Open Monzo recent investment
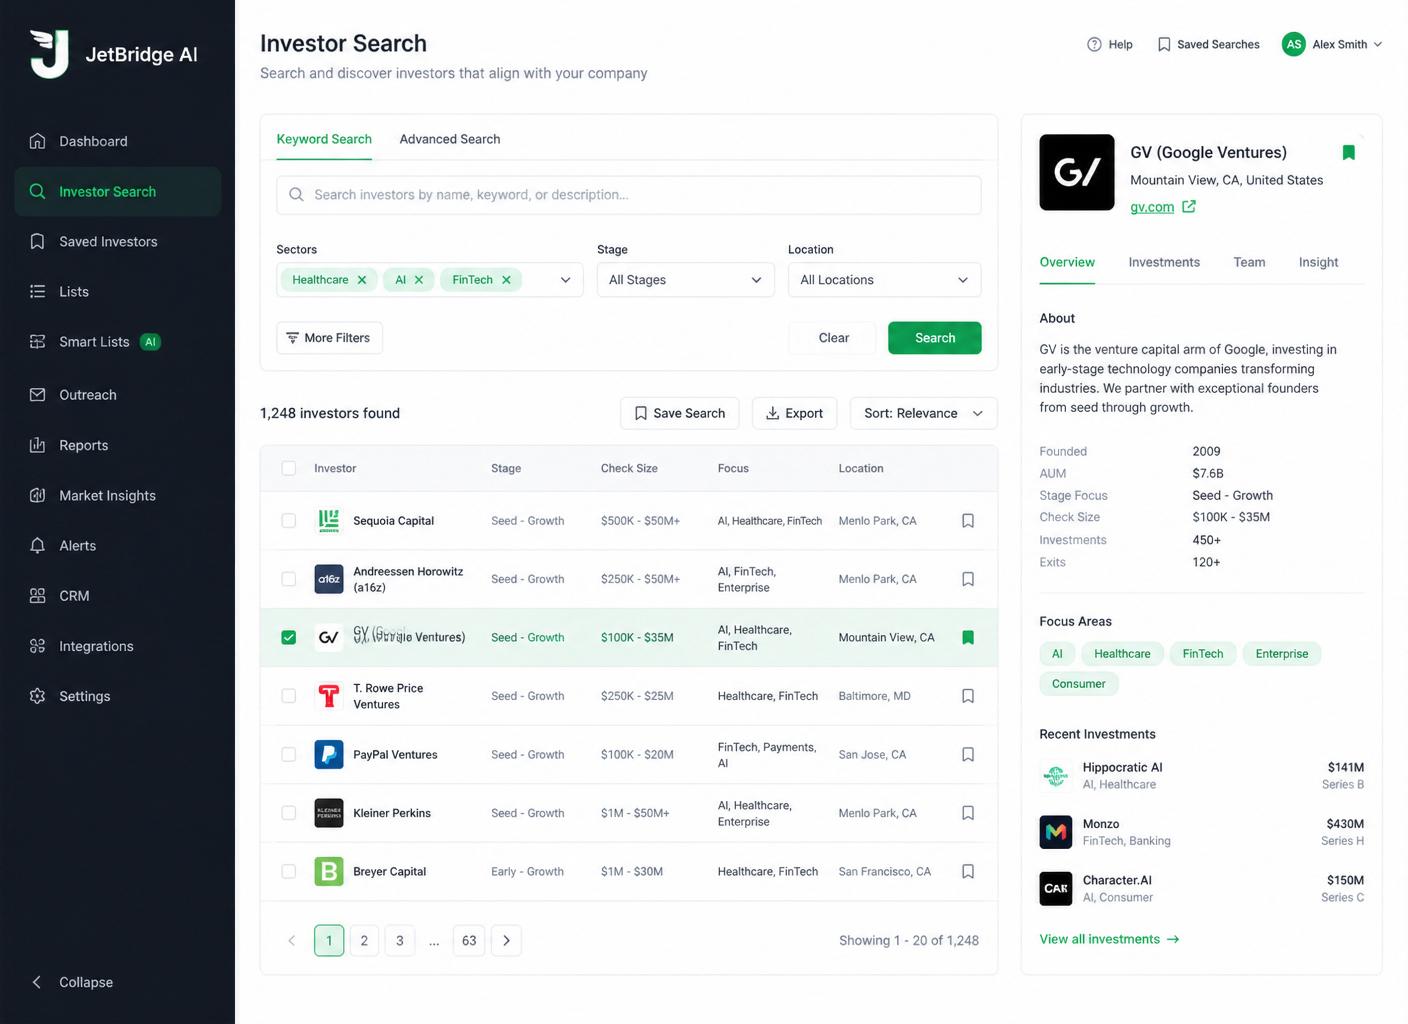This screenshot has height=1024, width=1408. click(1202, 832)
